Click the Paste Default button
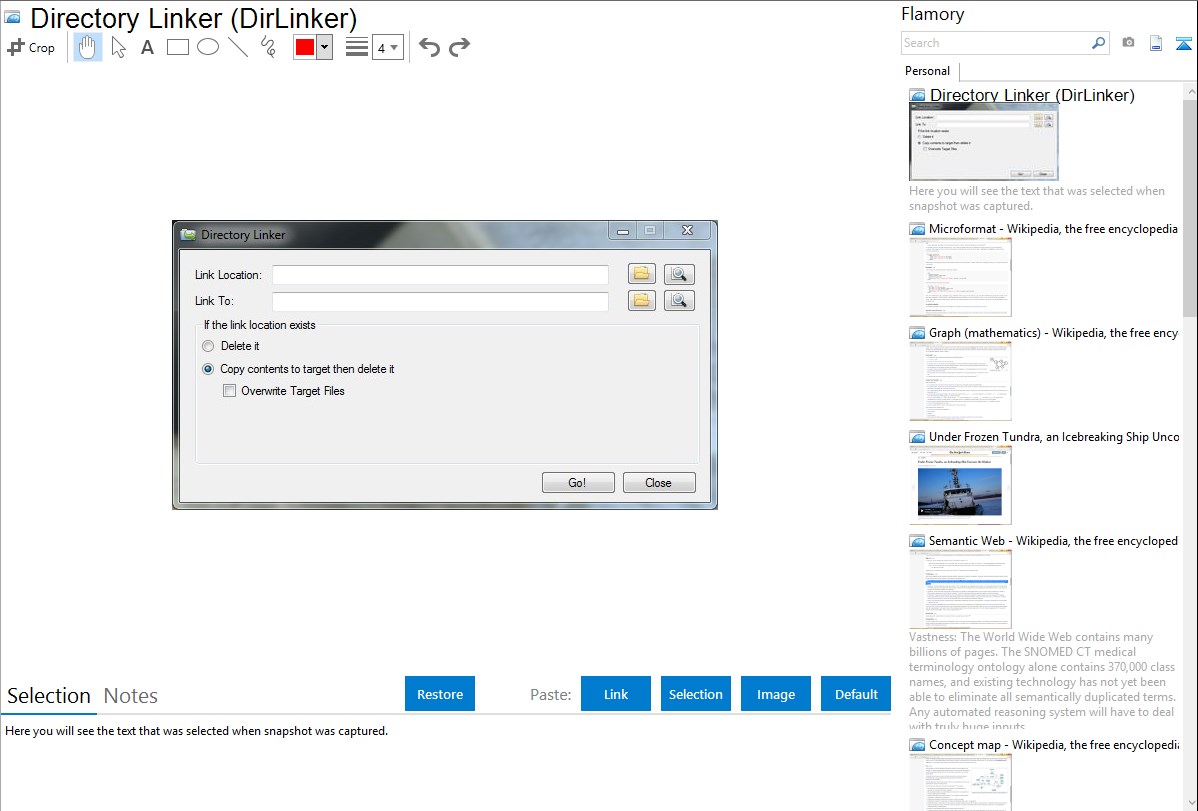Screen dimensions: 1198x811 coord(856,694)
